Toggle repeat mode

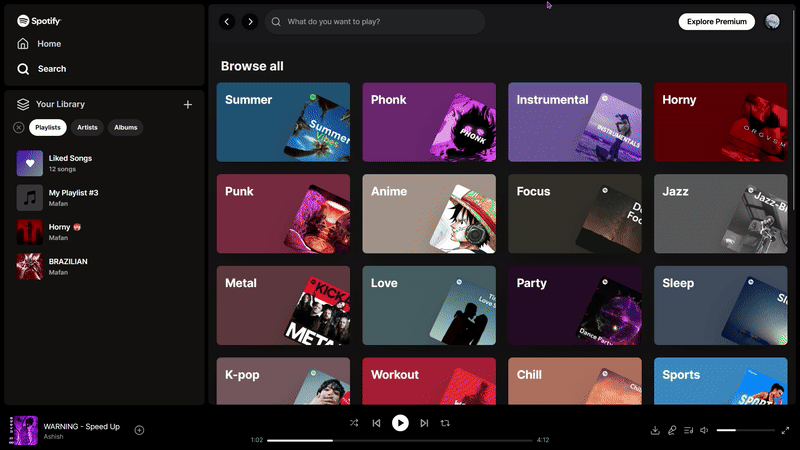445,423
